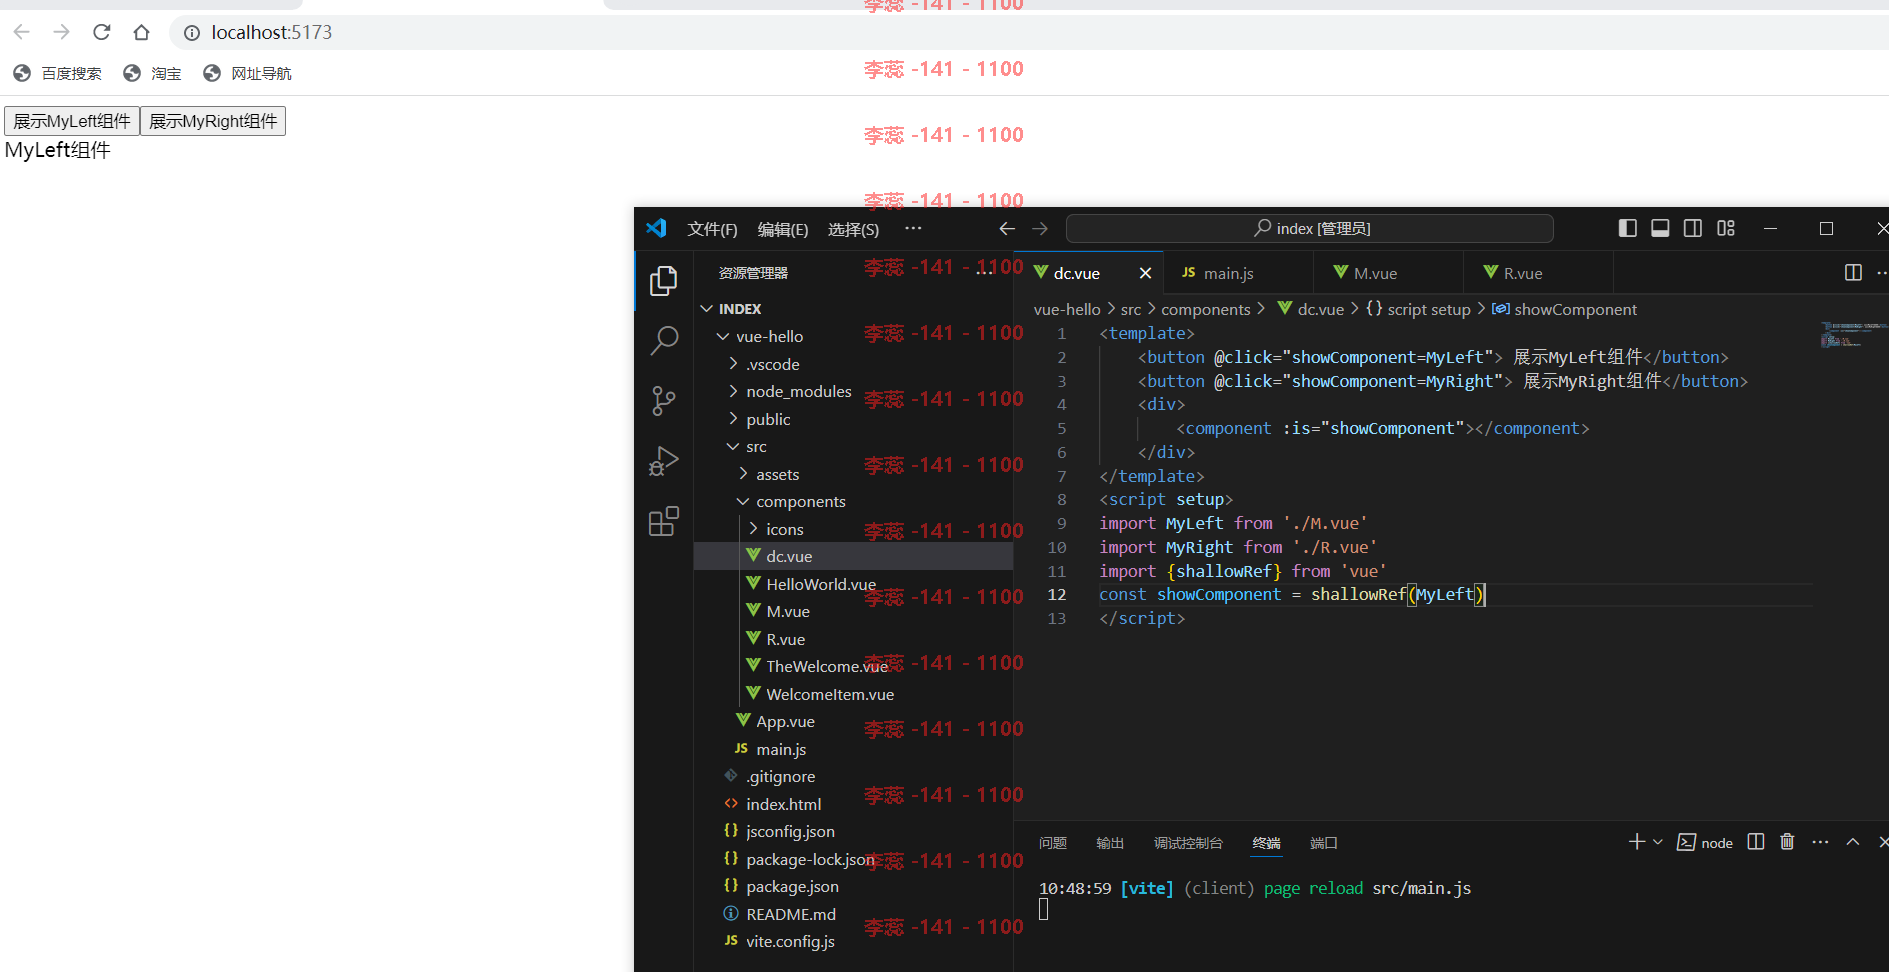Image resolution: width=1889 pixels, height=972 pixels.
Task: Go back using the VS Code navigation arrow
Action: click(x=1007, y=229)
